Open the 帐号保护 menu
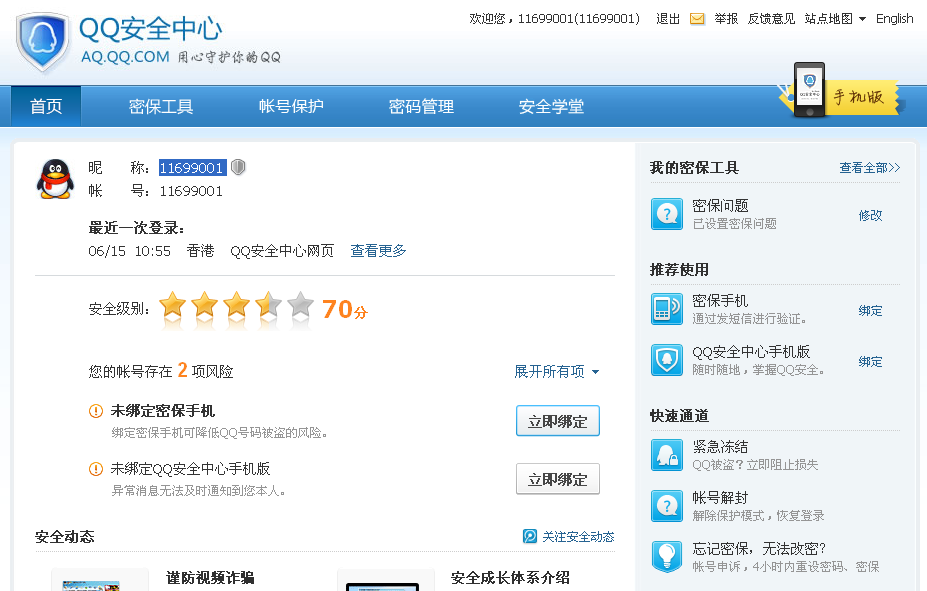 [x=291, y=106]
